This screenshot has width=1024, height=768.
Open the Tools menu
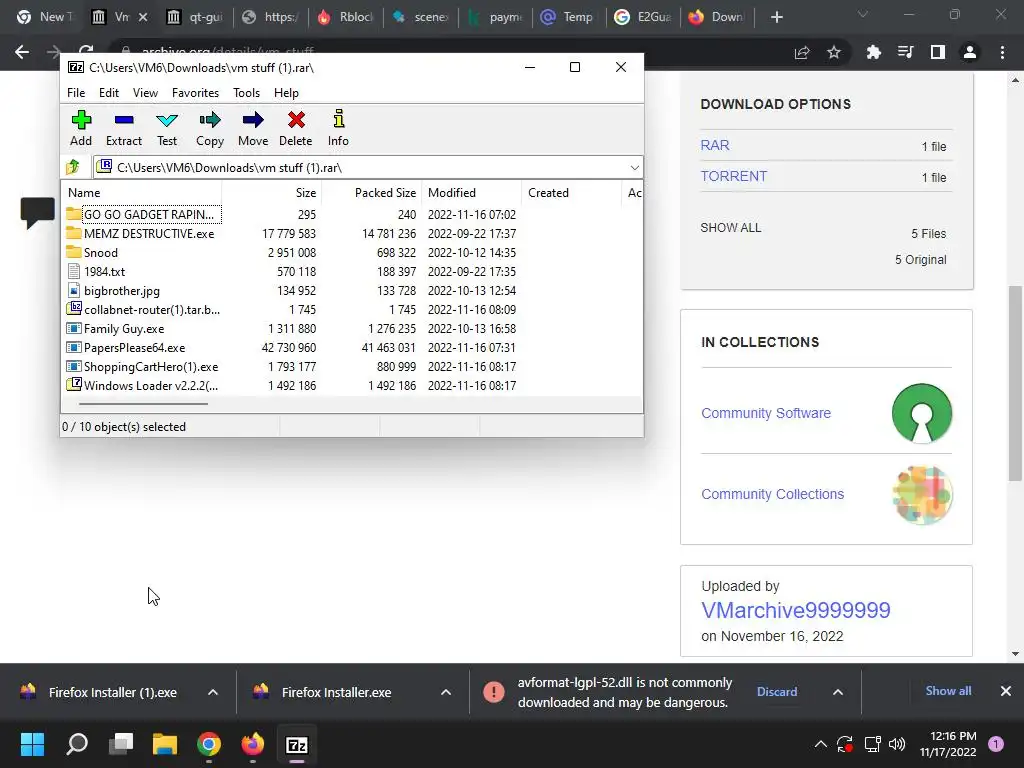point(246,93)
